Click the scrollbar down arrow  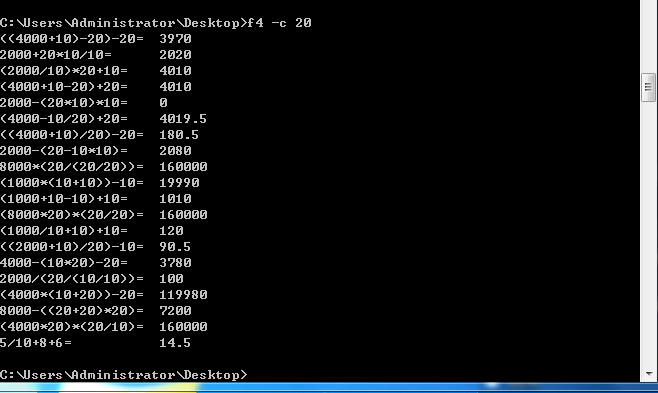tap(649, 374)
